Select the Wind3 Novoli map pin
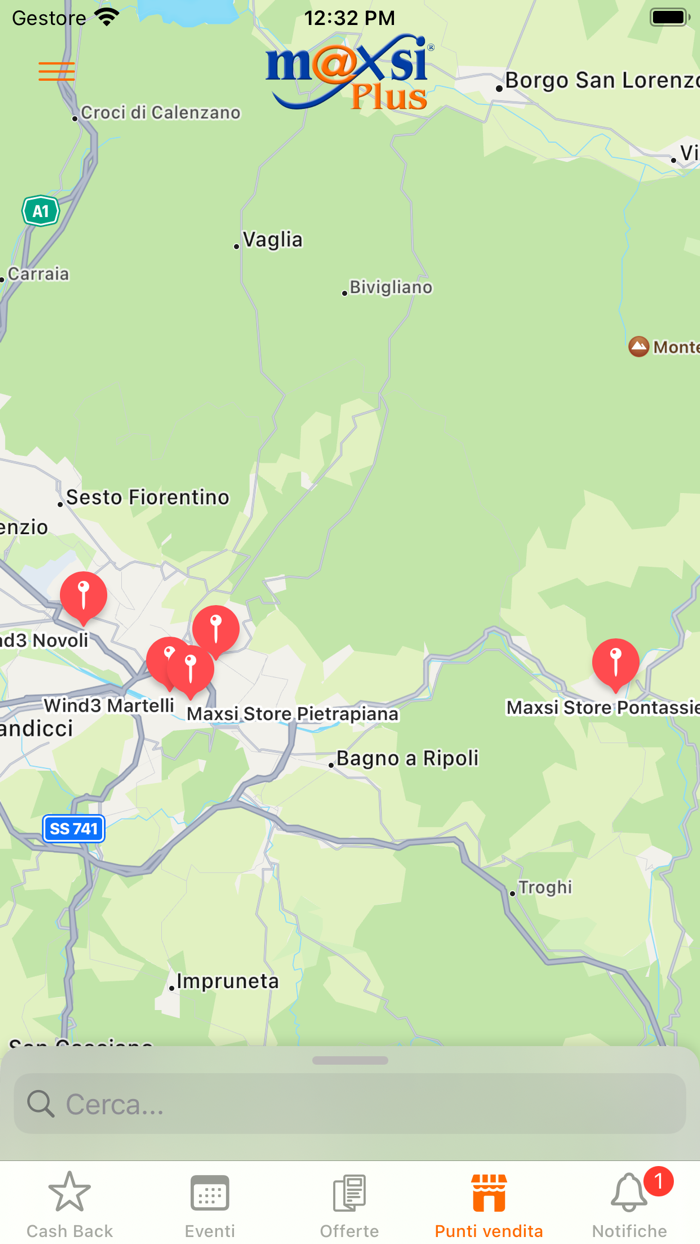The height and width of the screenshot is (1244, 700). coord(83,597)
